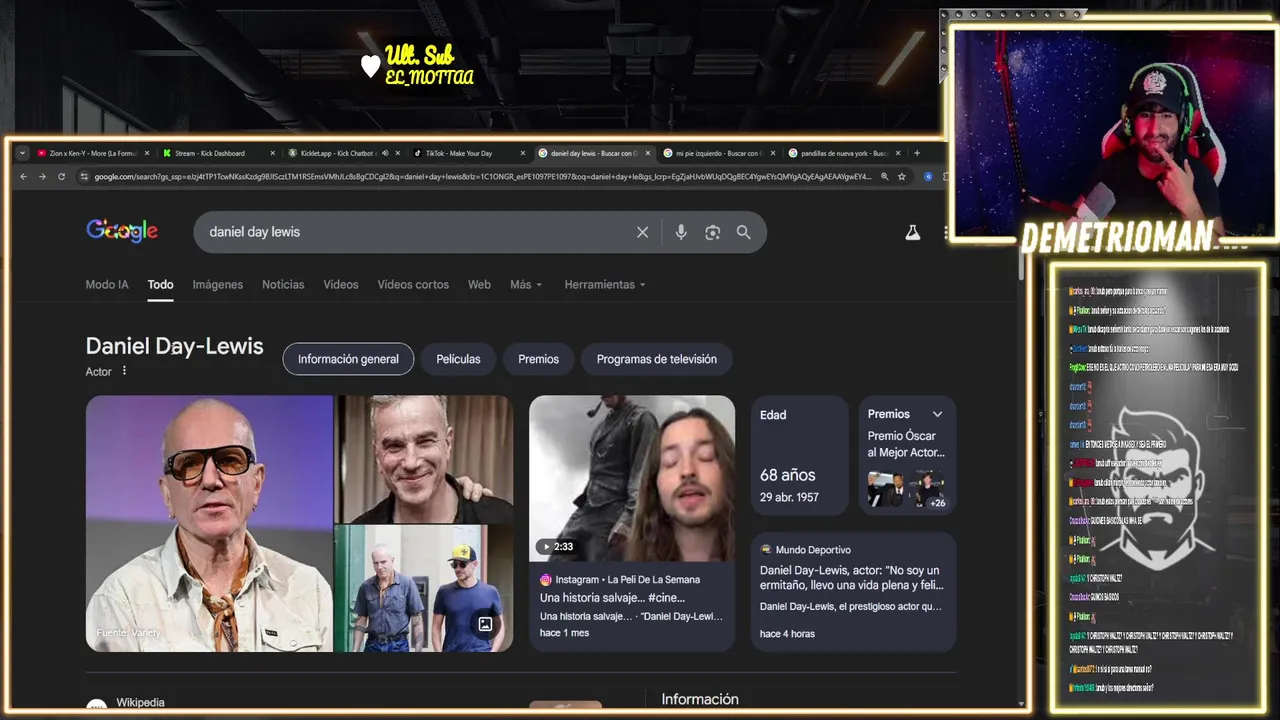Open the tab search dropdown arrow
This screenshot has width=1280, height=720.
pos(22,153)
